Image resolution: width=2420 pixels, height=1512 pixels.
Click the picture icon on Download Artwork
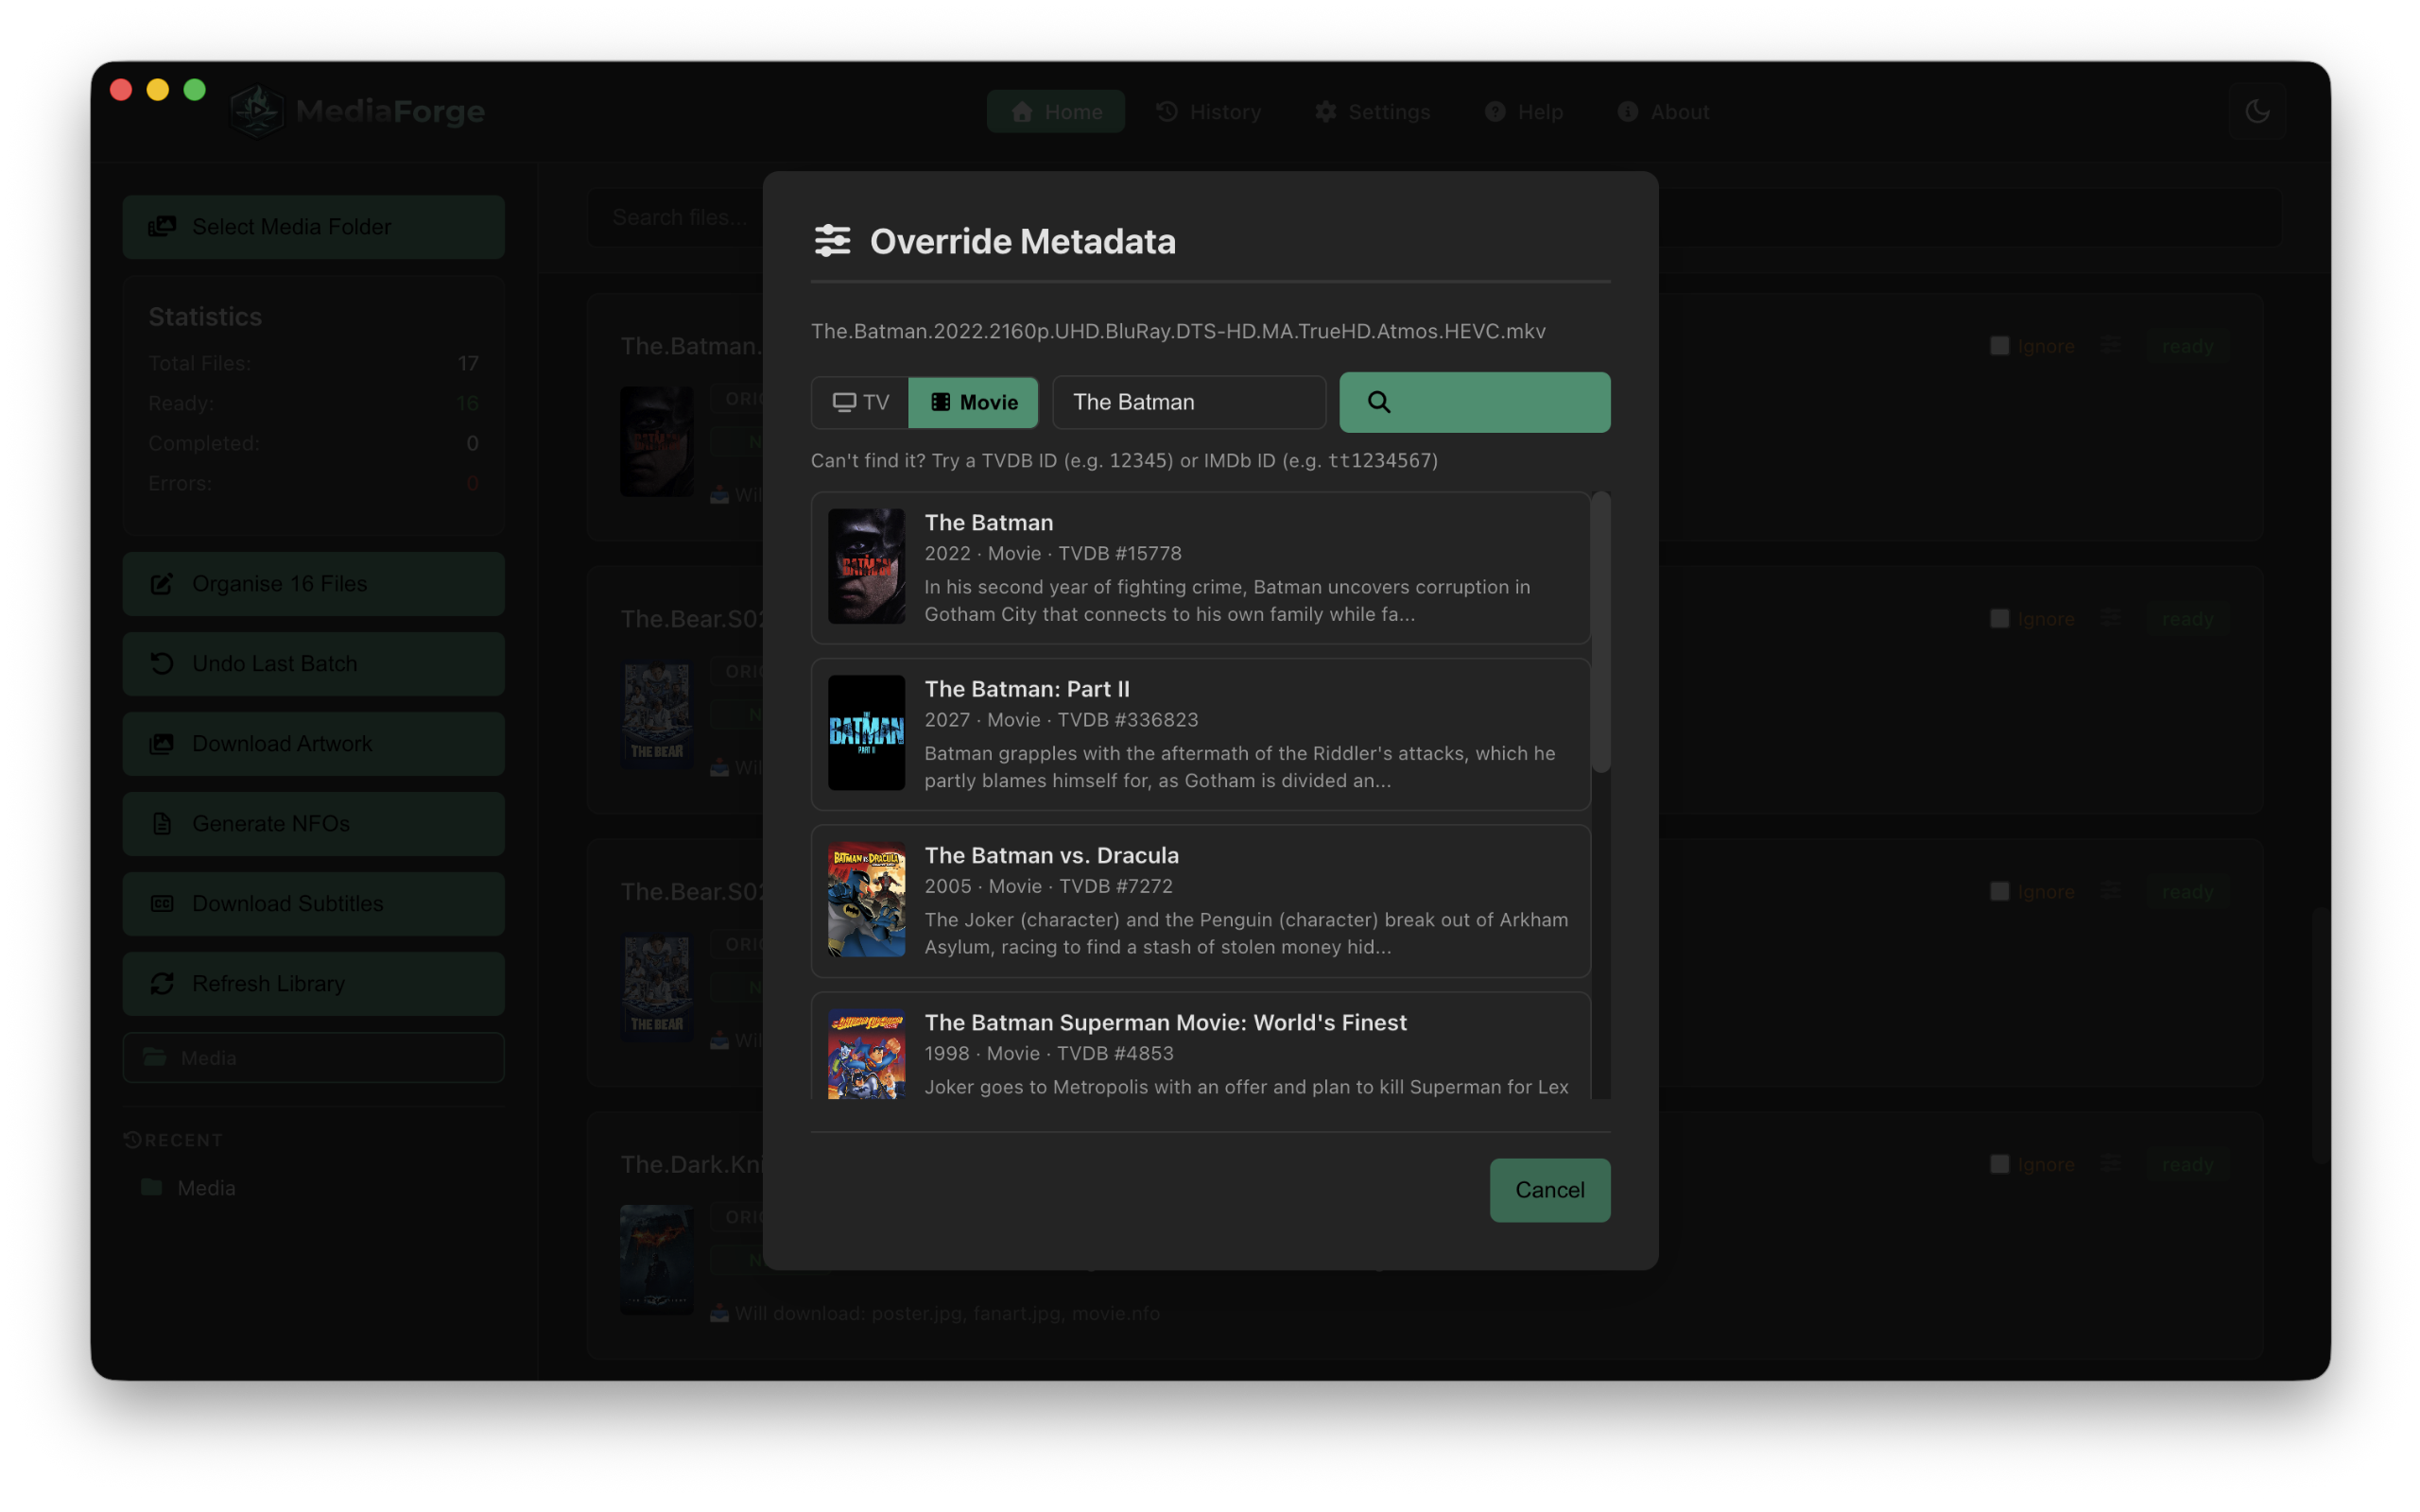pos(163,743)
